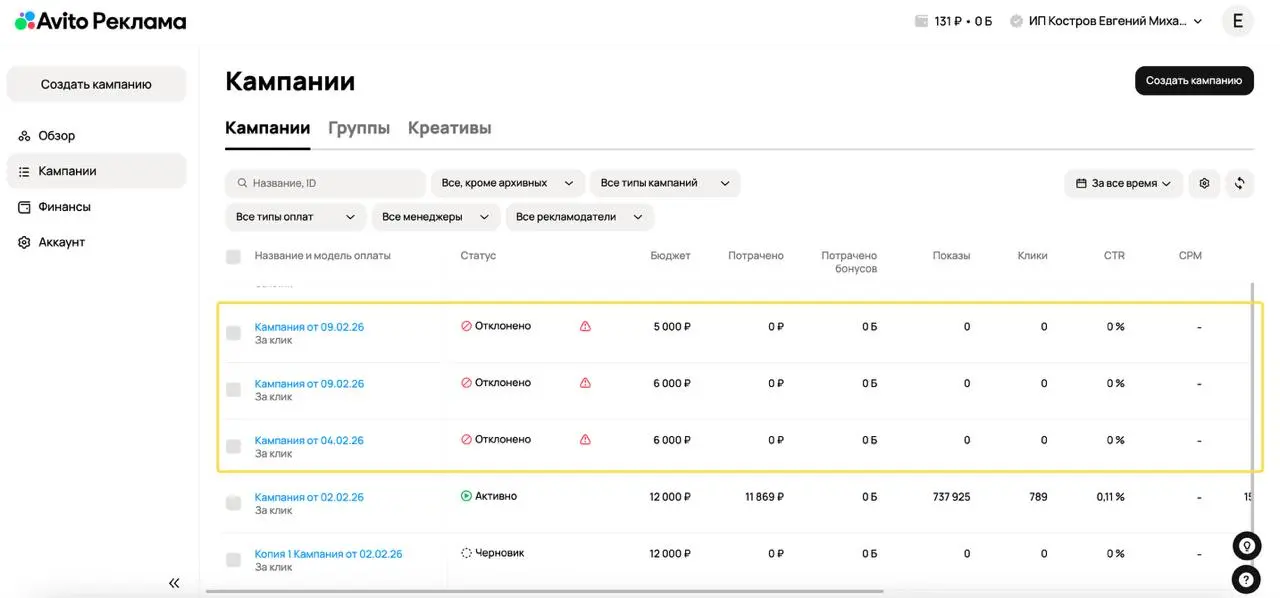Open the wallet balance 131 ₽ indicator

click(953, 21)
